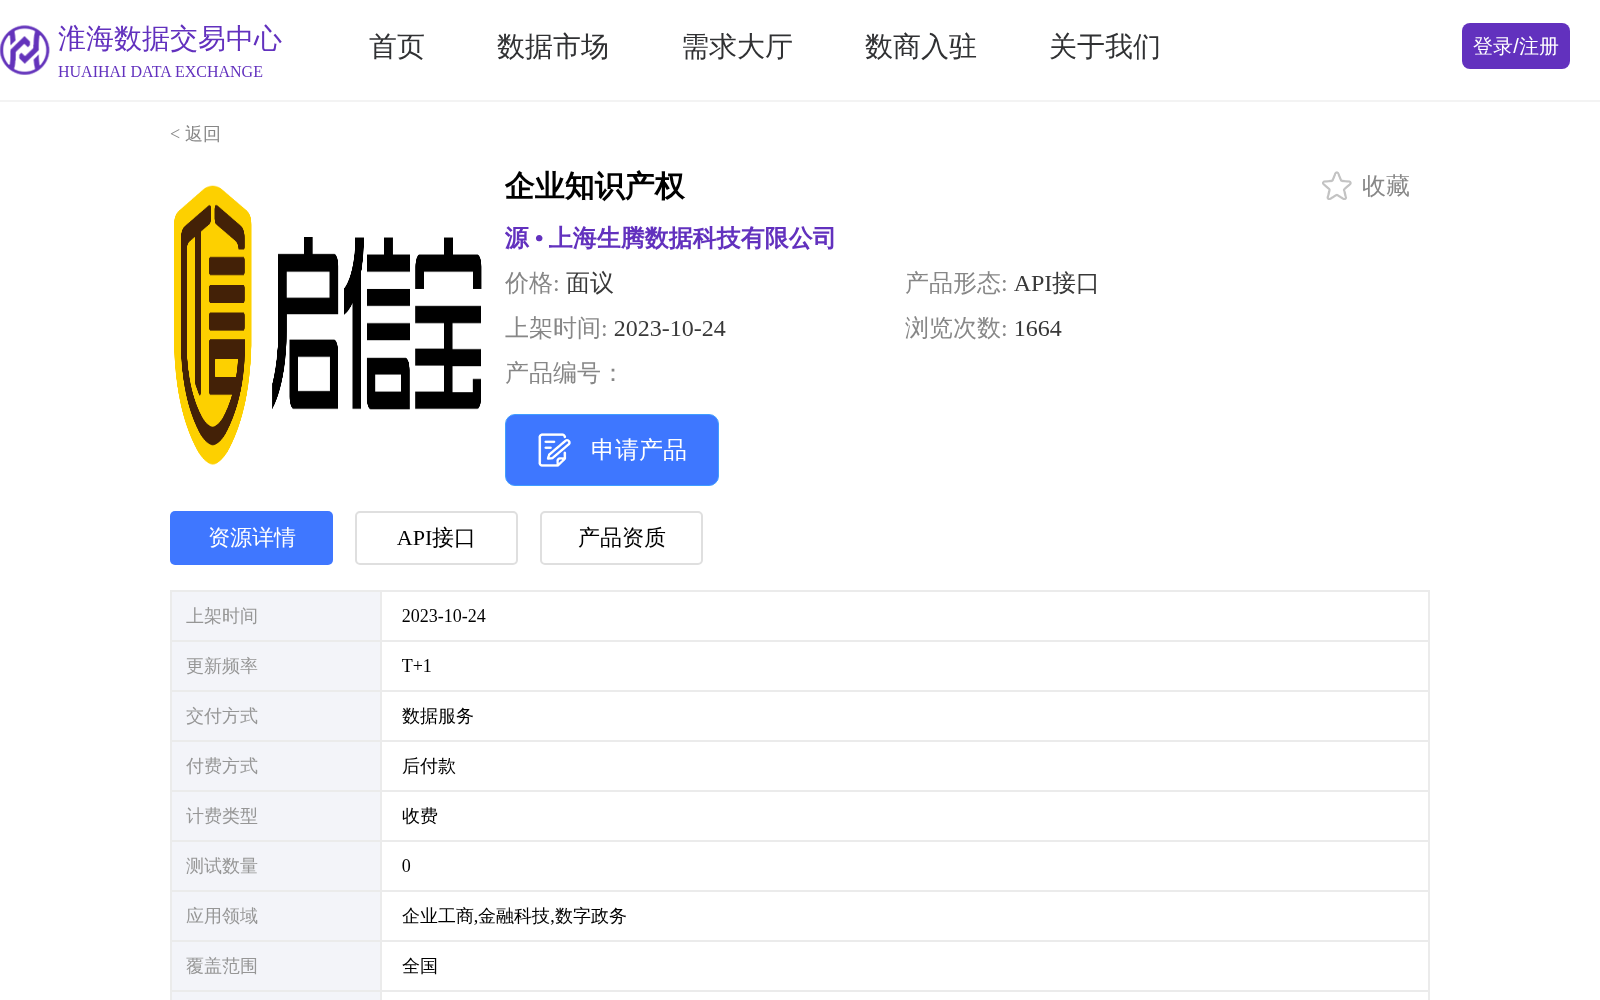Click 付费方式 value 后付款
1600x1000 pixels.
coord(429,766)
